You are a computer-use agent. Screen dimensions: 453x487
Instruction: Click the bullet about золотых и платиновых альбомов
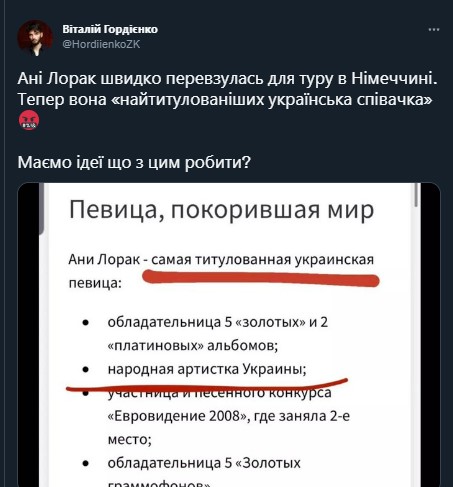point(218,334)
